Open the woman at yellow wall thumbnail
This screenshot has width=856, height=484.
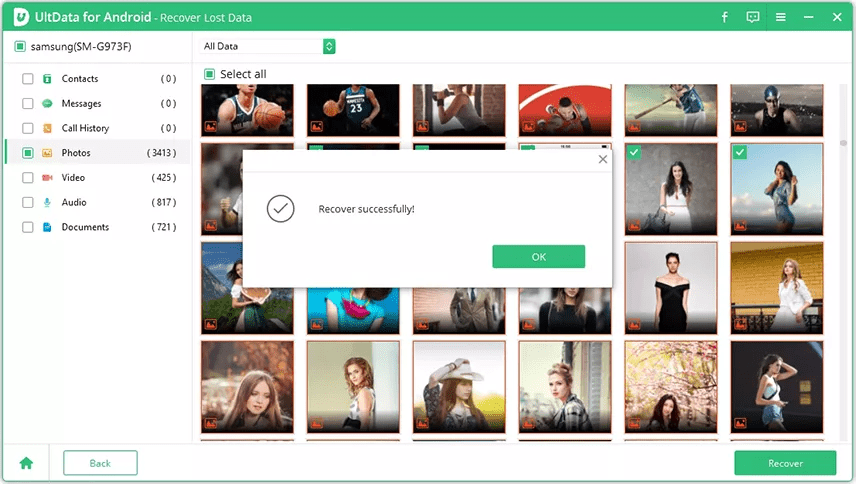click(777, 288)
